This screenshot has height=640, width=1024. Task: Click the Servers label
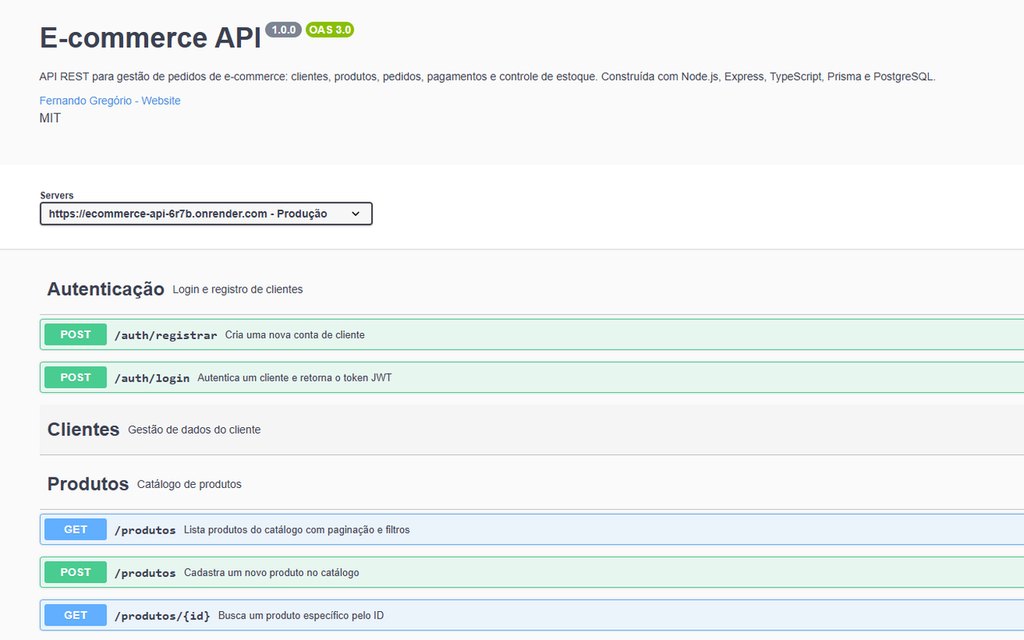click(57, 195)
